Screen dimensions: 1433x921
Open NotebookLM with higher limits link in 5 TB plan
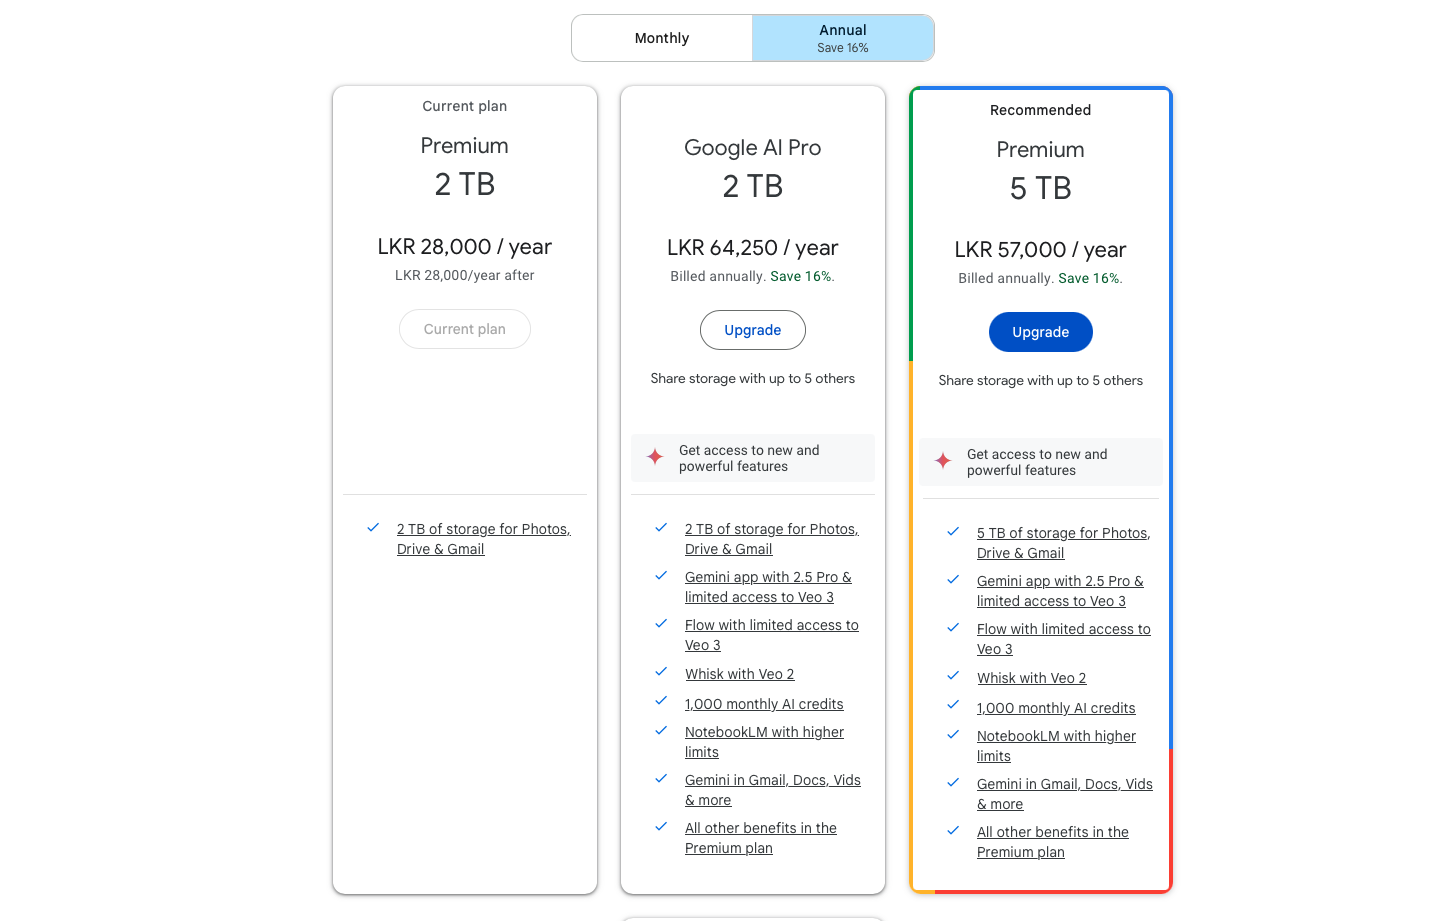click(1056, 746)
